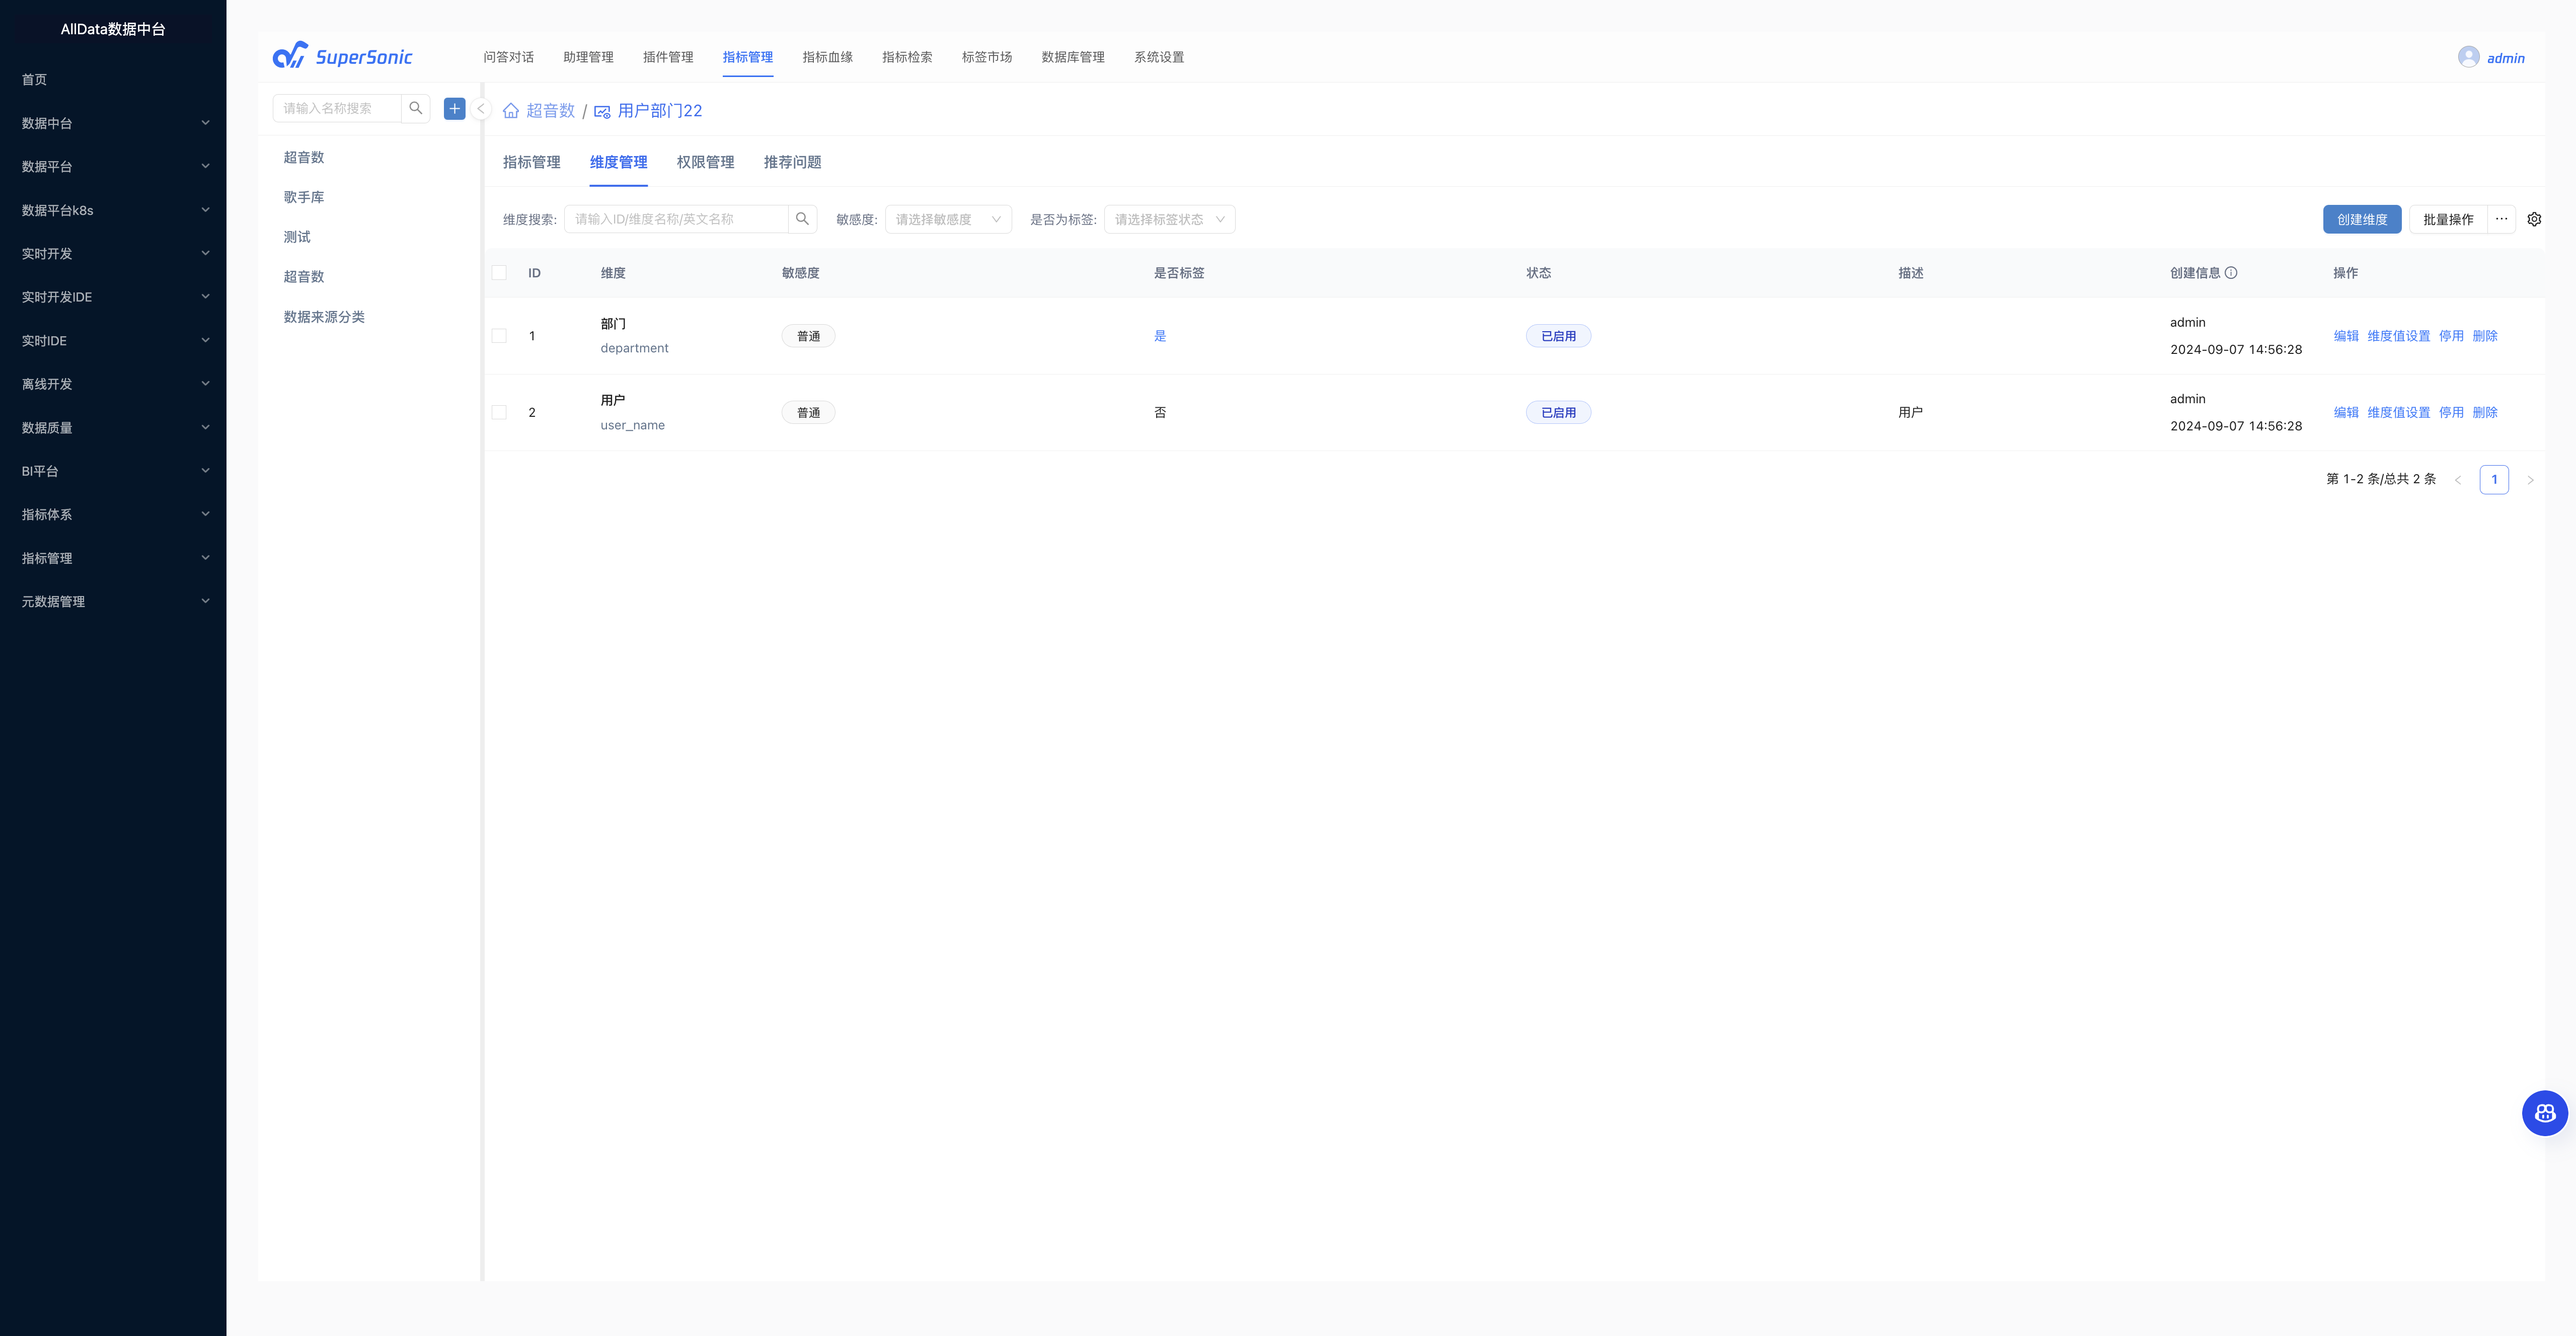Click 停用 for the 部门 row

tap(2451, 336)
